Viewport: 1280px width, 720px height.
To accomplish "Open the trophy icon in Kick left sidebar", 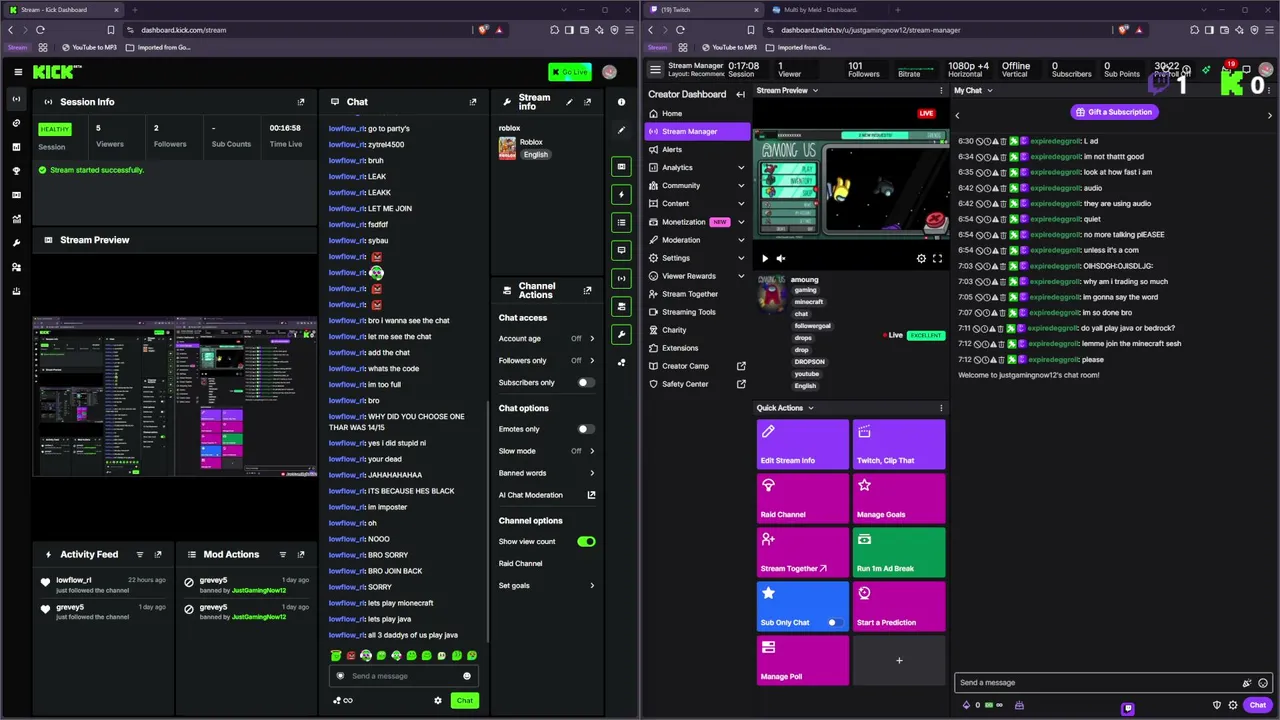I will (16, 171).
